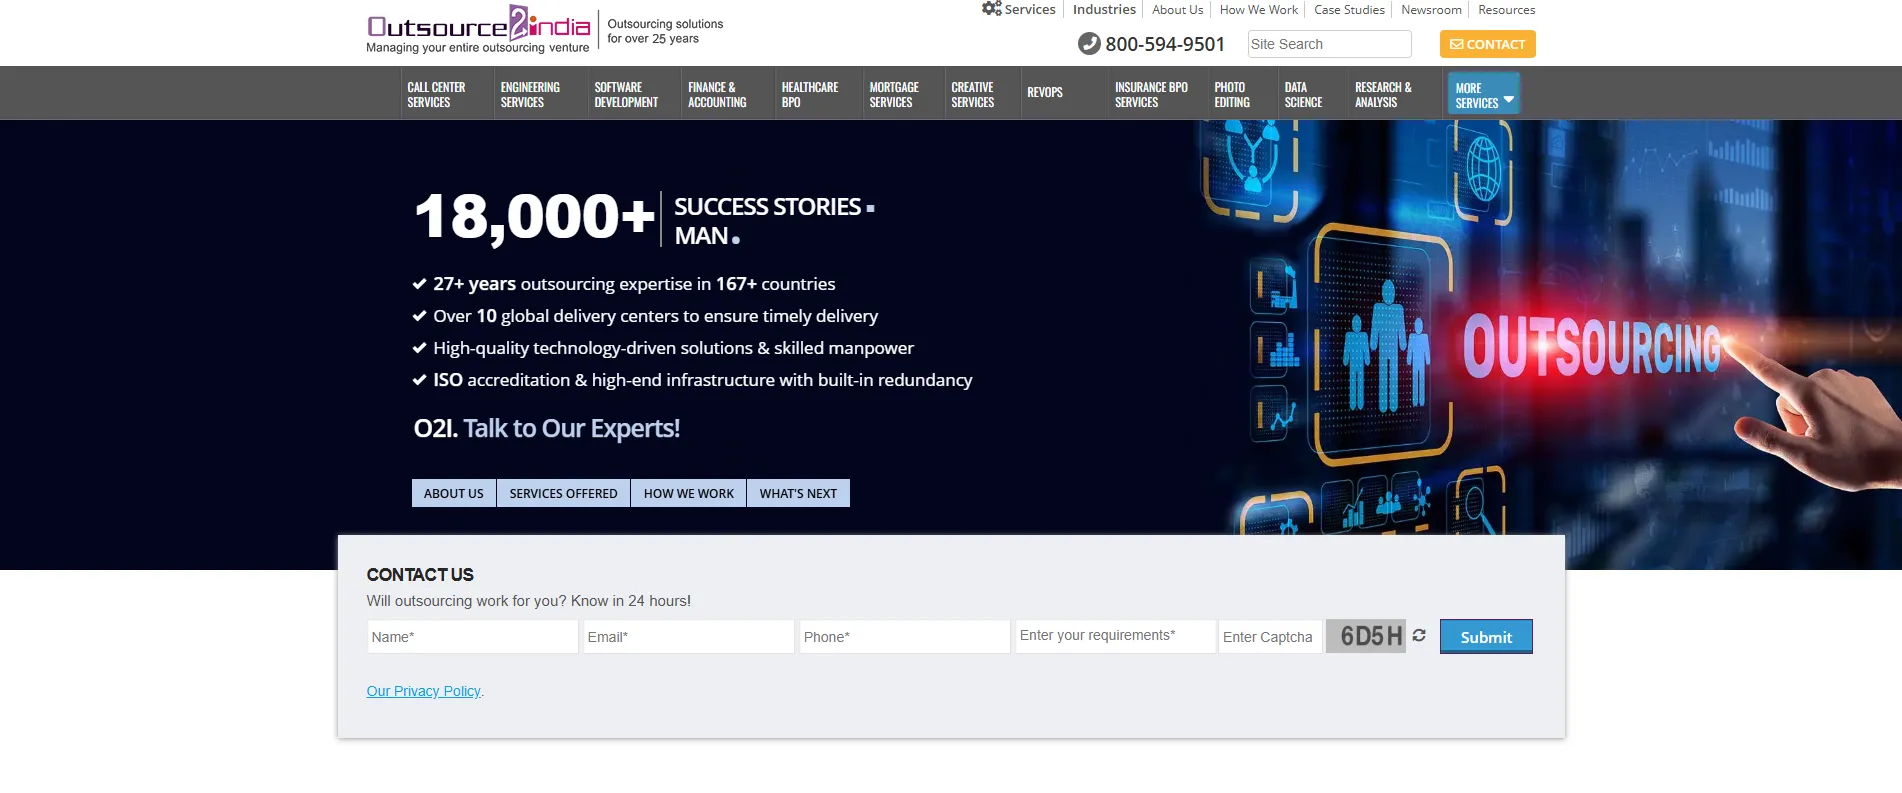Switch to the How We Work tab
1902x793 pixels.
pyautogui.click(x=688, y=493)
